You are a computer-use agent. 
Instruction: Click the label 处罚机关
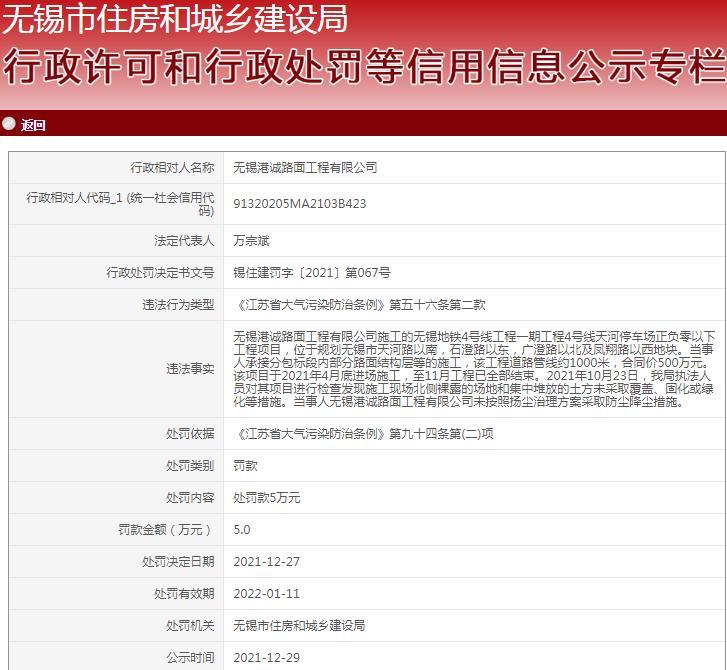(191, 625)
